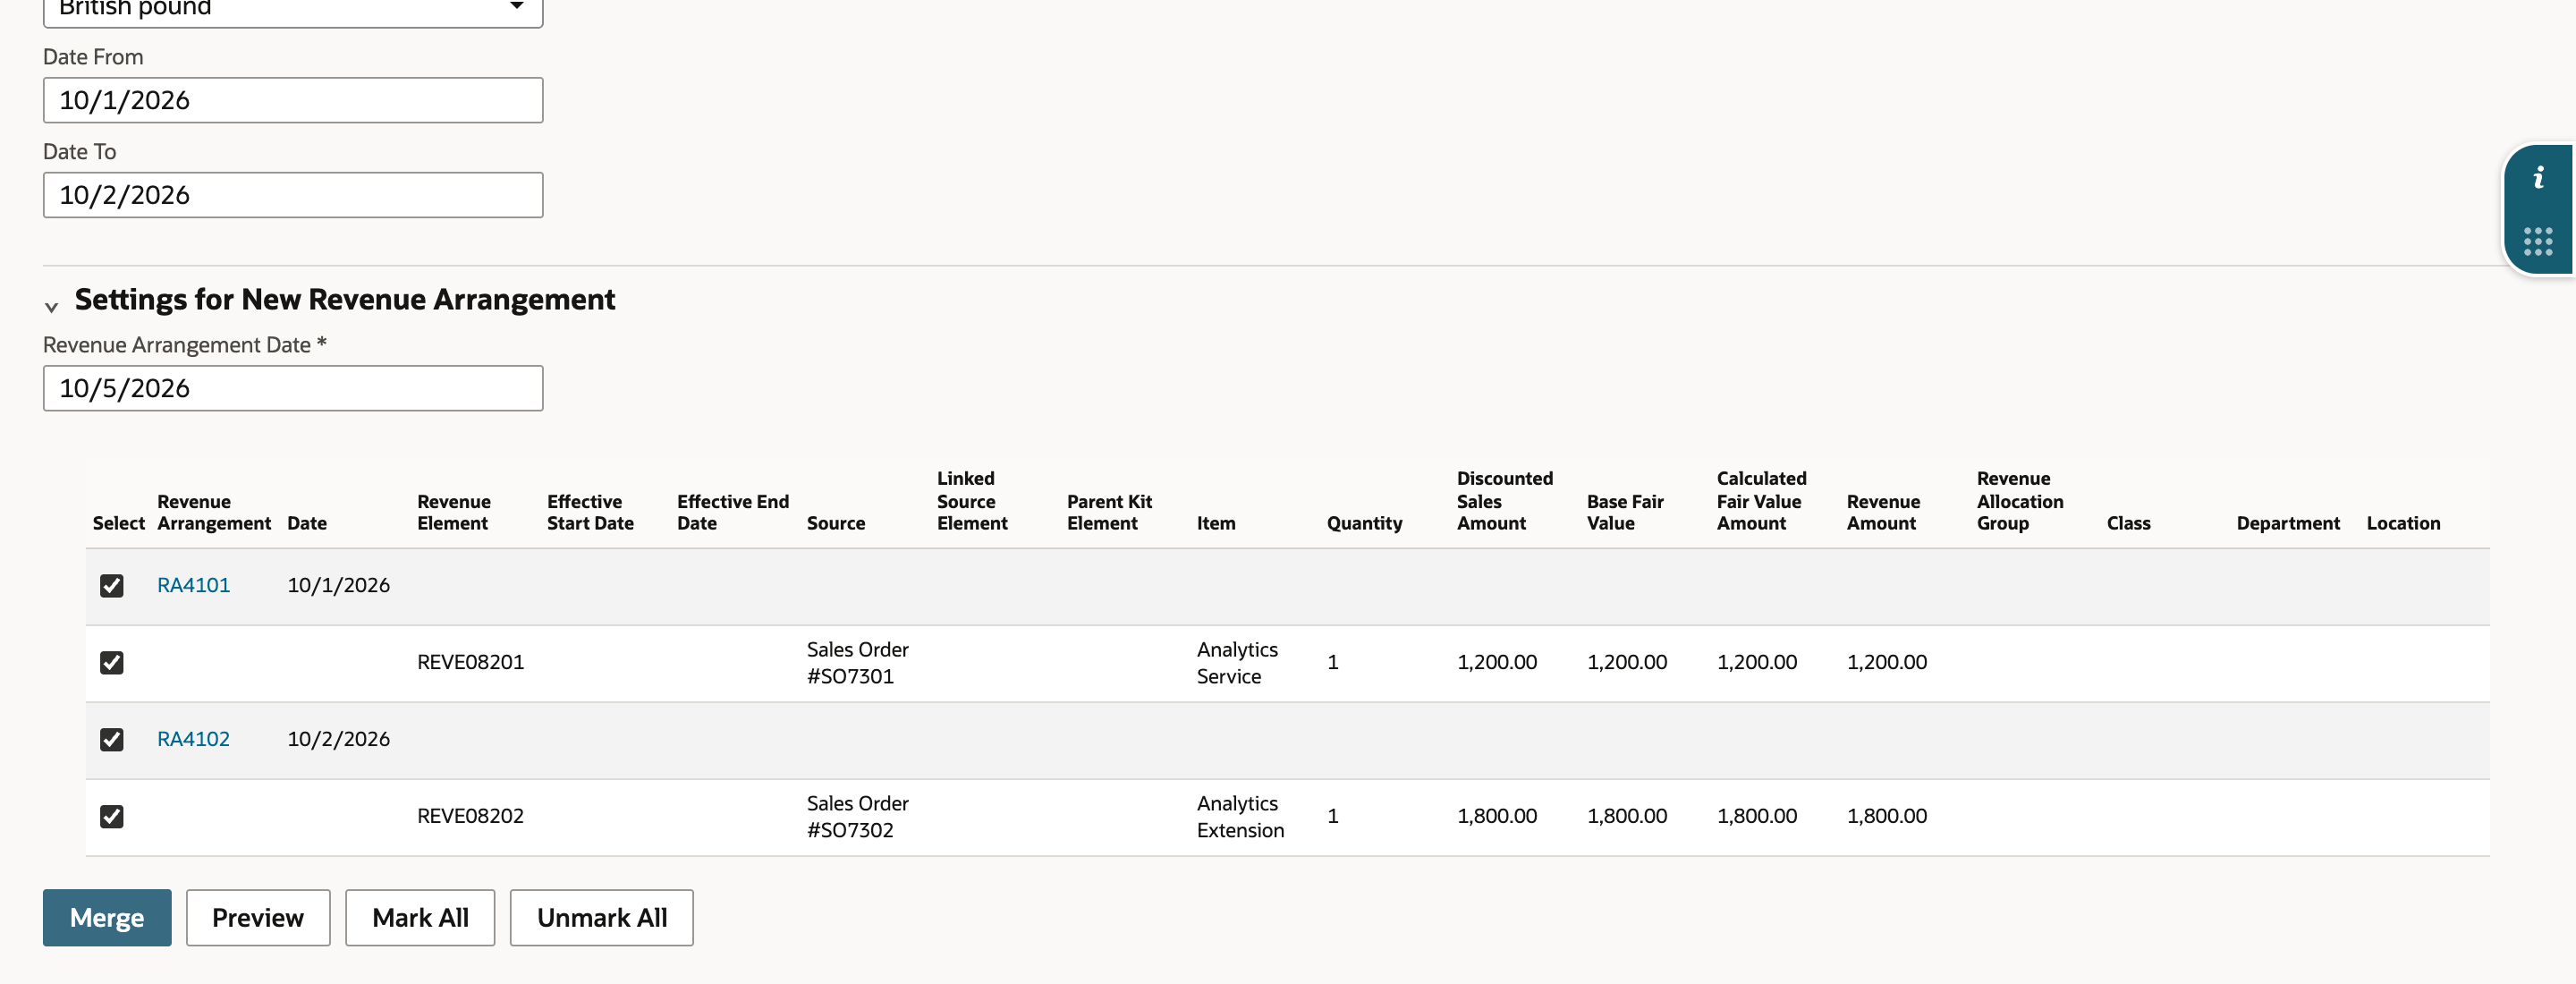2576x984 pixels.
Task: Focus the Revenue Arrangement Date field
Action: point(293,388)
